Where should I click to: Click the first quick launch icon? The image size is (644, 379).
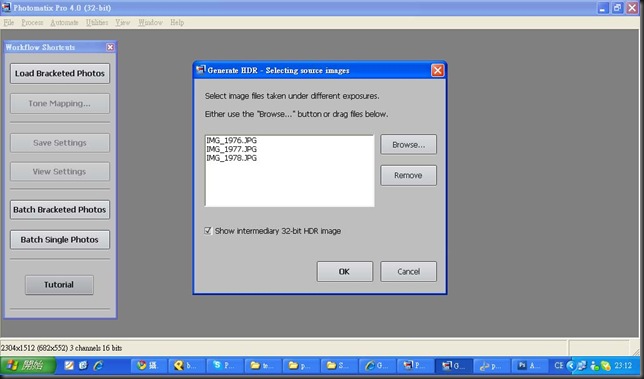click(x=69, y=365)
